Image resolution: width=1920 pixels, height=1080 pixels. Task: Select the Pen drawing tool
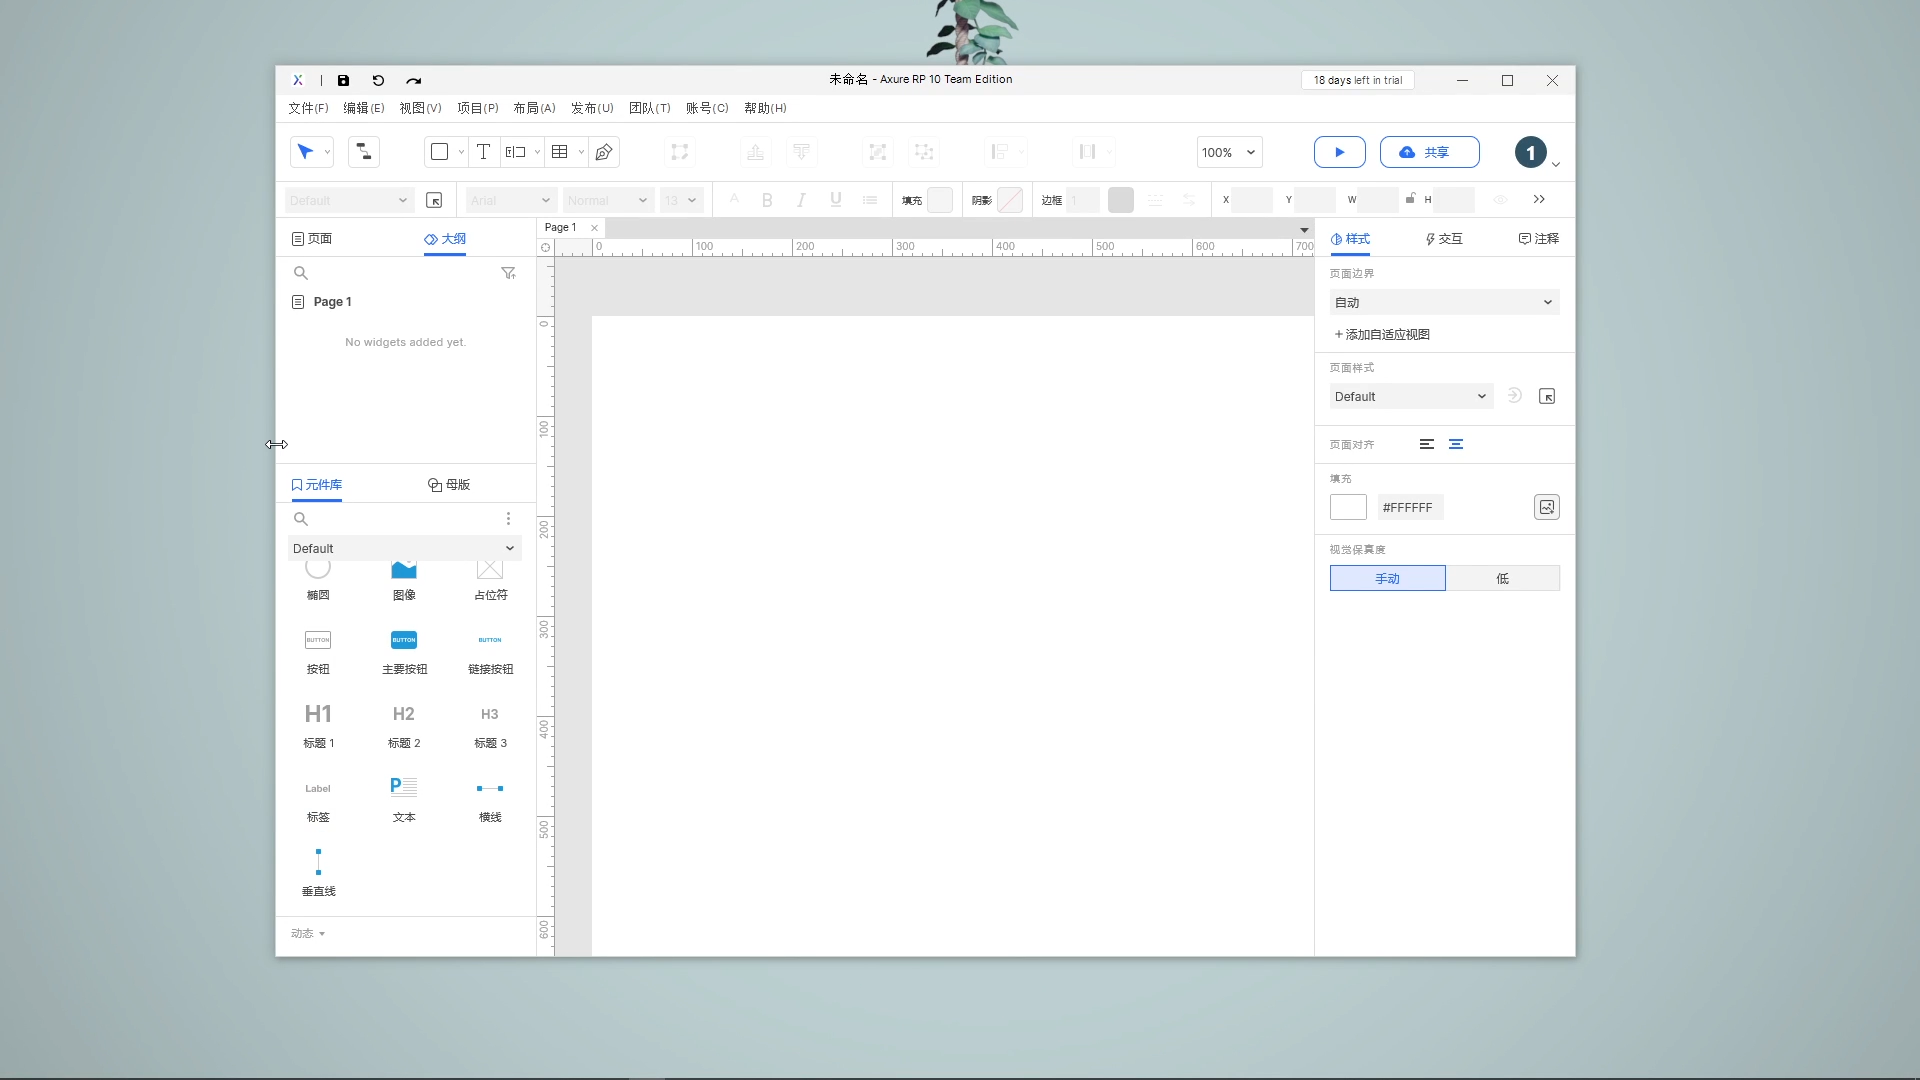coord(604,152)
